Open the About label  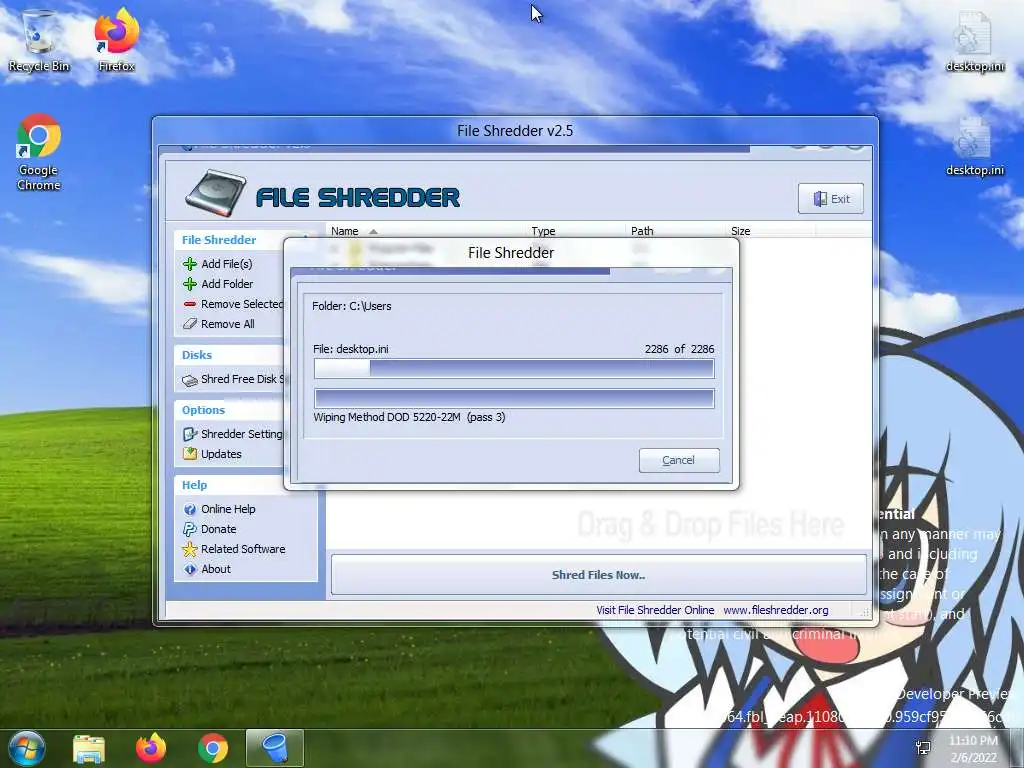[216, 569]
